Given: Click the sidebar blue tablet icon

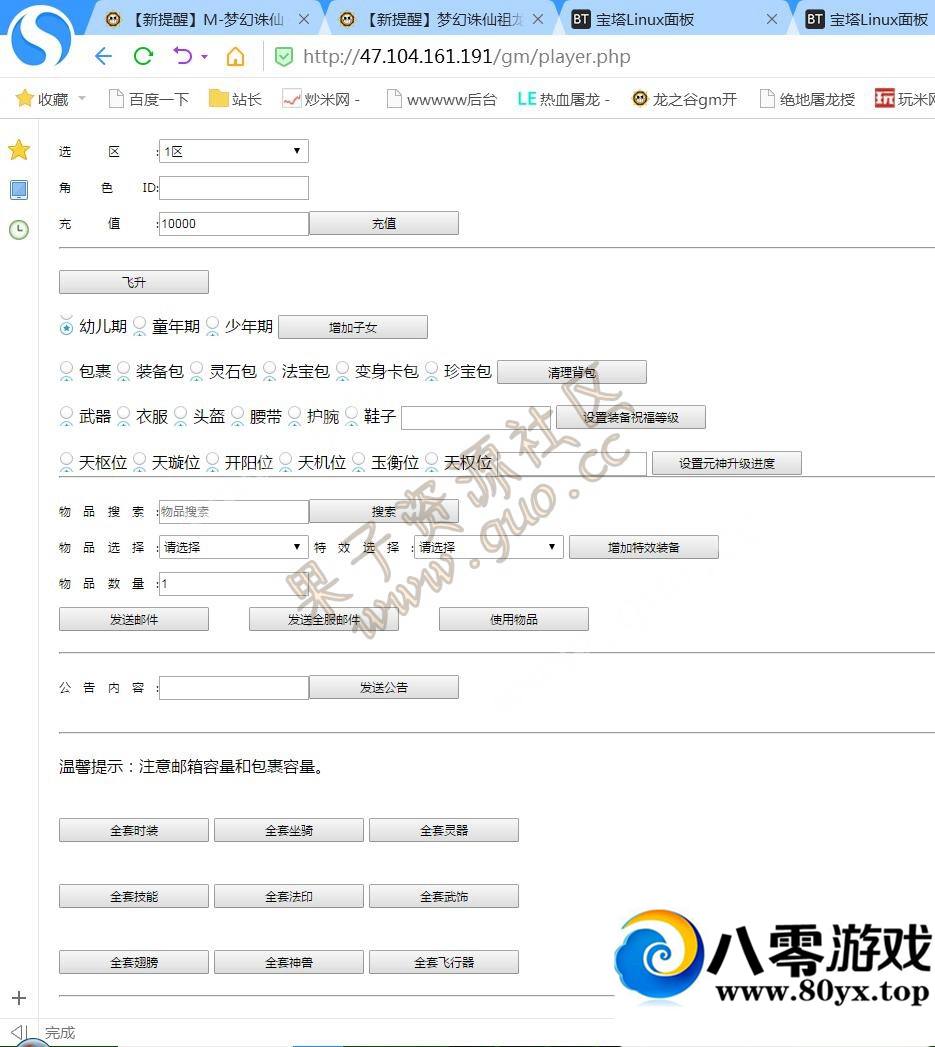Looking at the screenshot, I should pos(19,190).
